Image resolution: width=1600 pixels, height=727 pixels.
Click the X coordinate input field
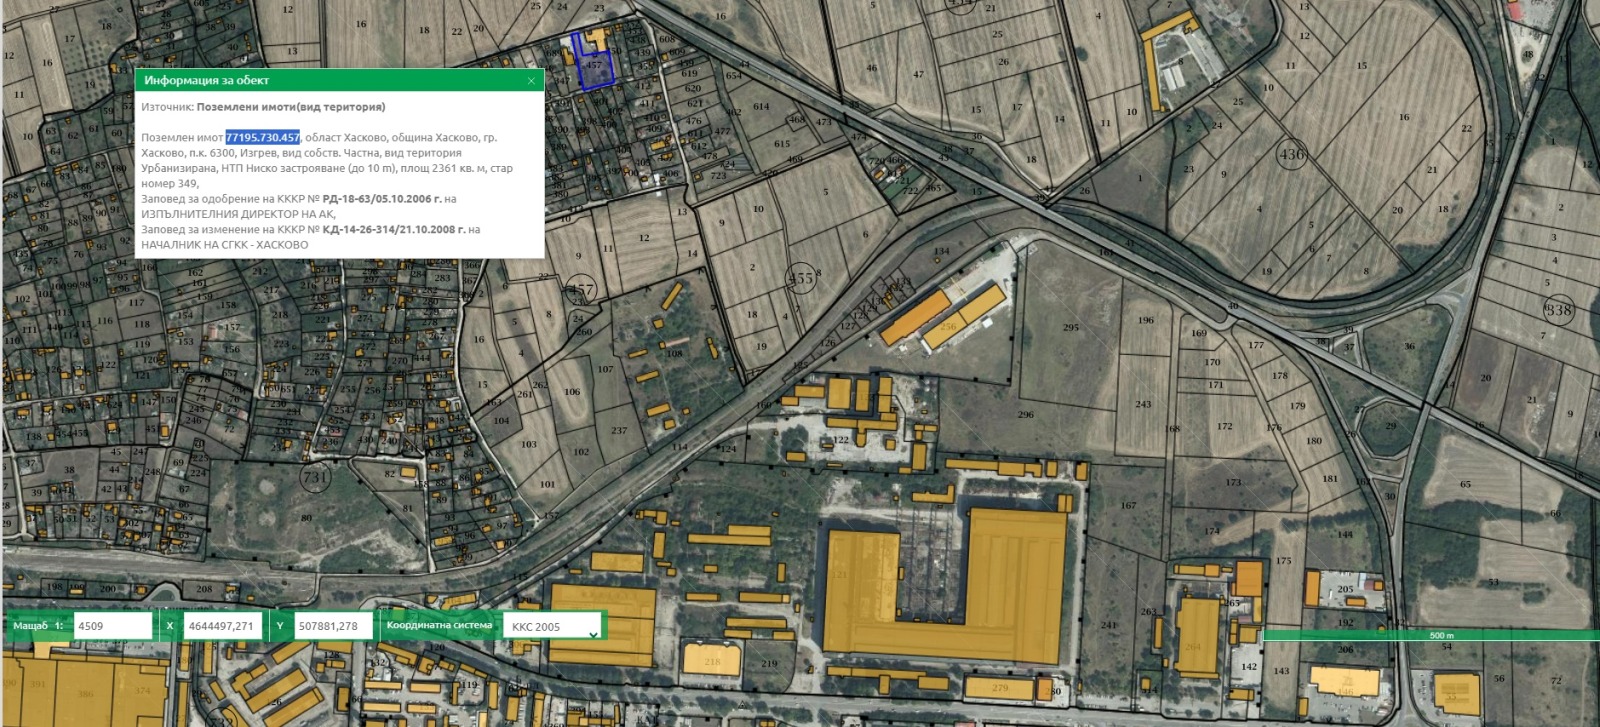(222, 626)
